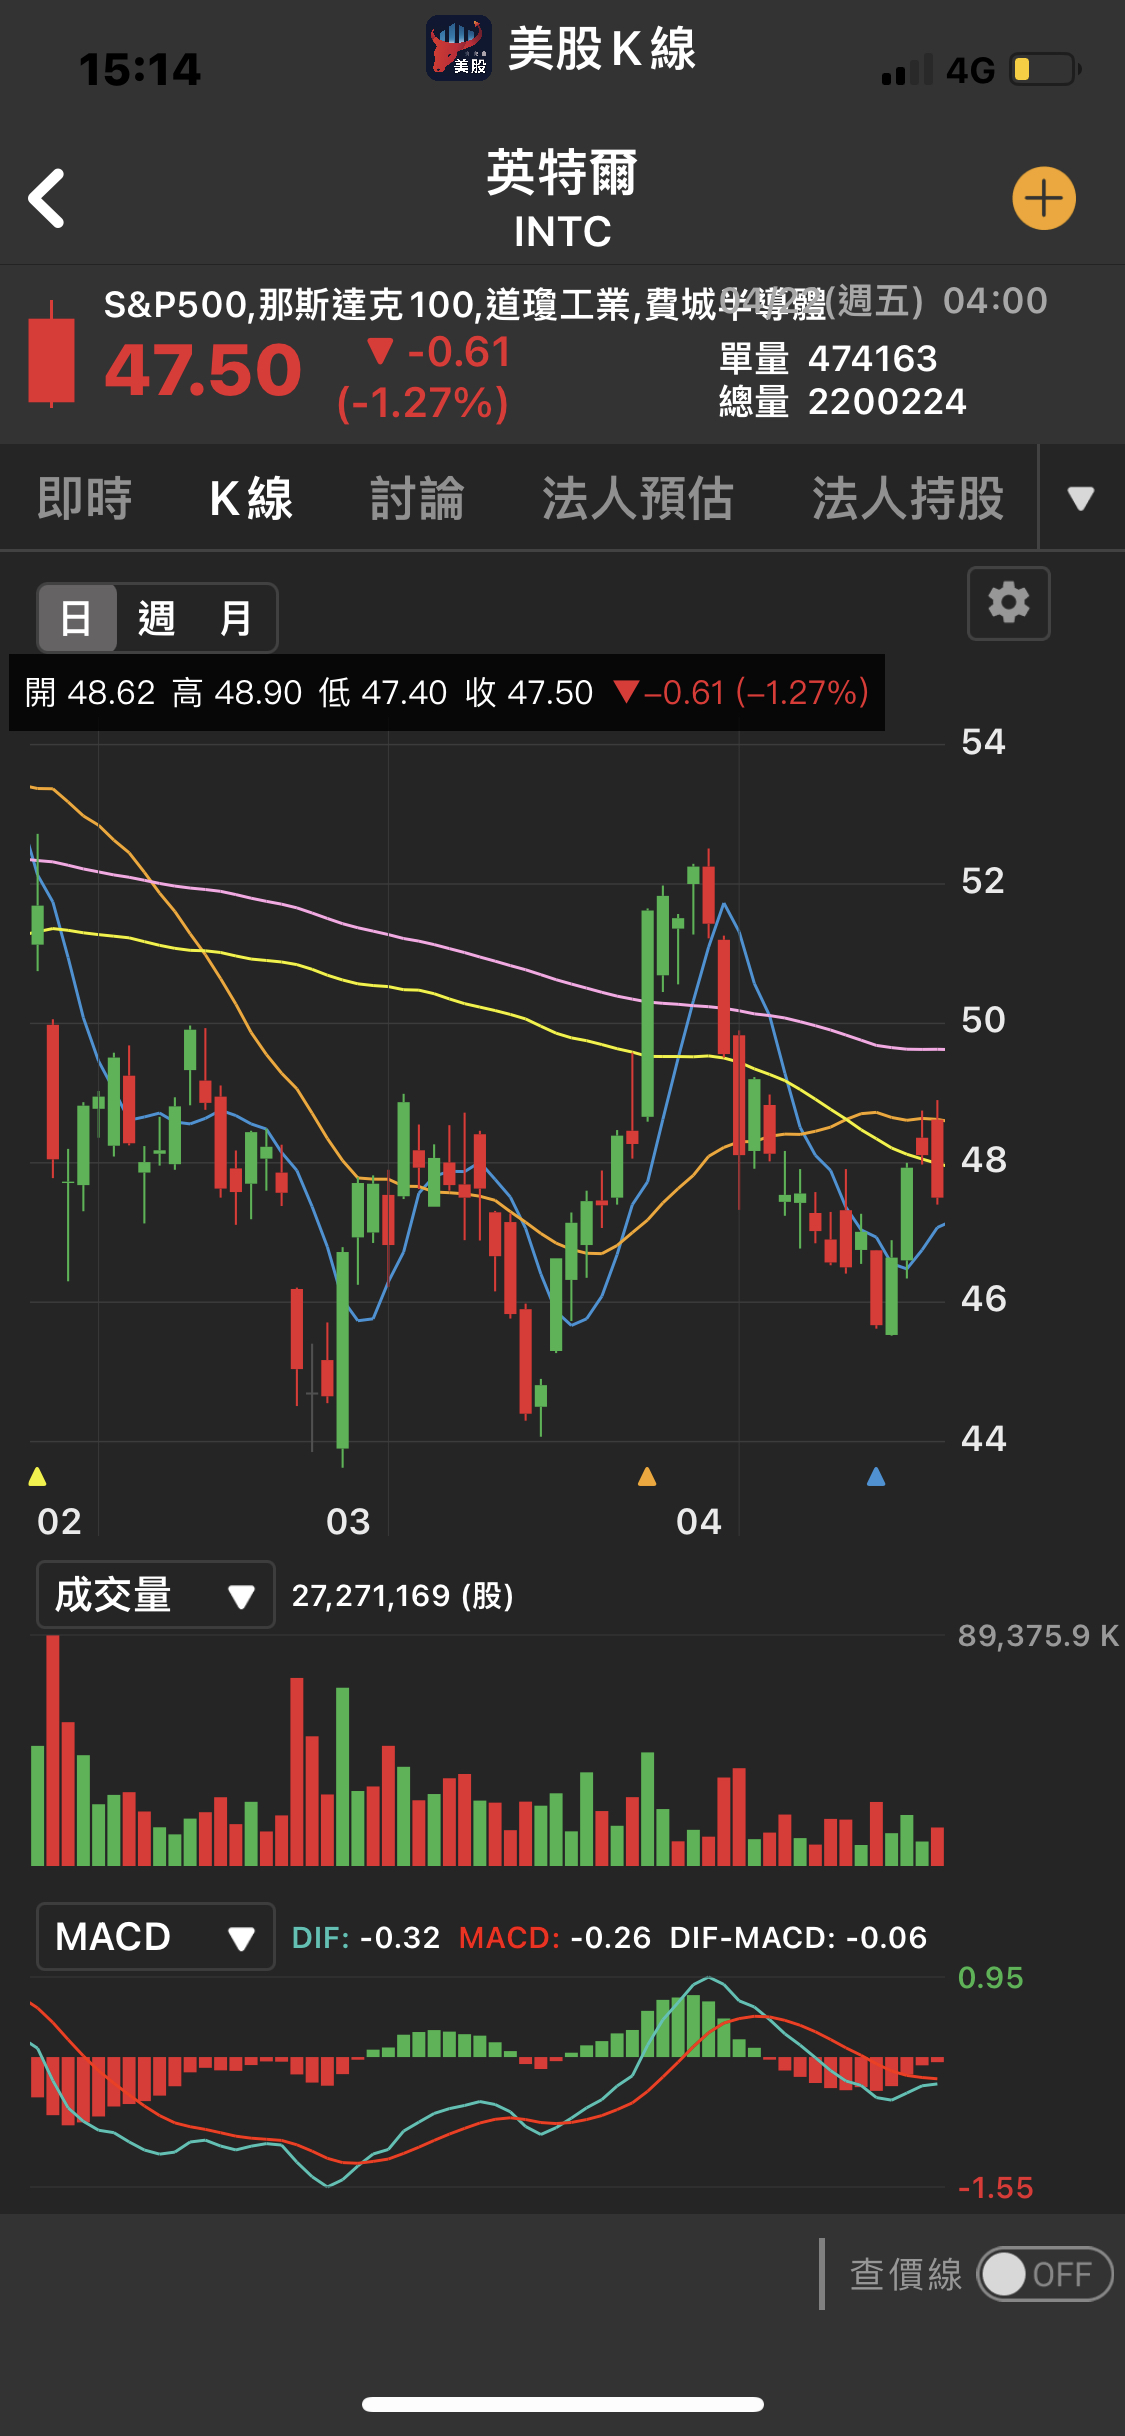Tap the blue triangle event marker
The width and height of the screenshot is (1125, 2436).
click(x=876, y=1476)
